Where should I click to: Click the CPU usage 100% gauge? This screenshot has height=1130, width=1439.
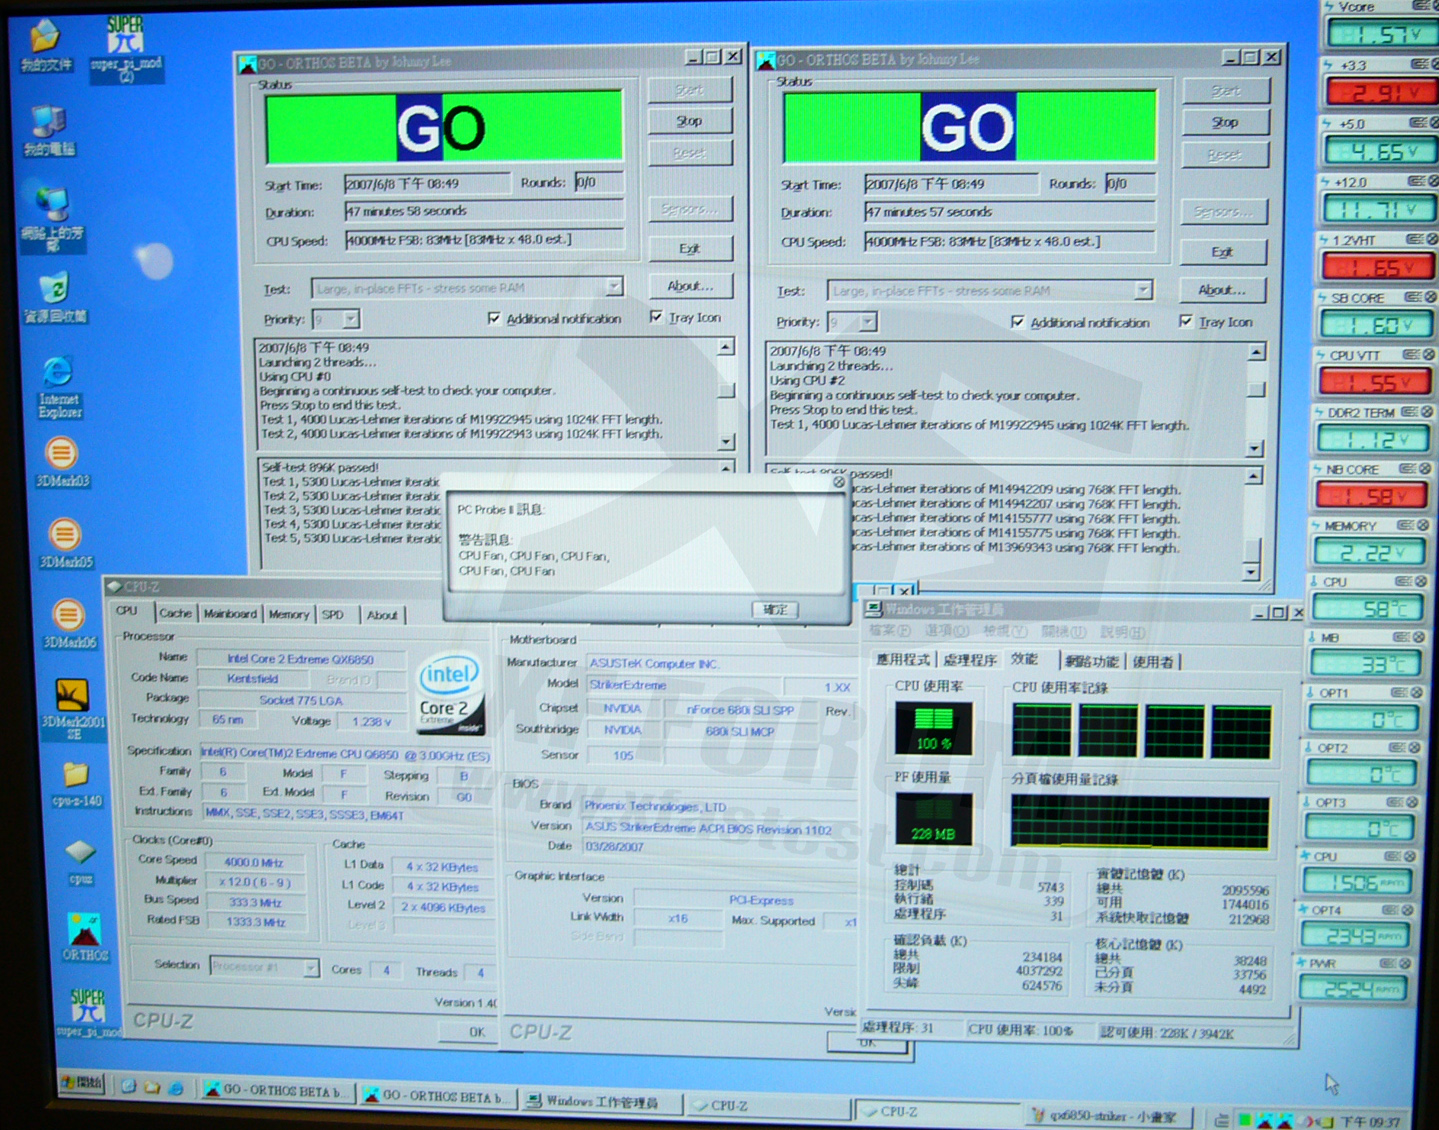(x=933, y=728)
